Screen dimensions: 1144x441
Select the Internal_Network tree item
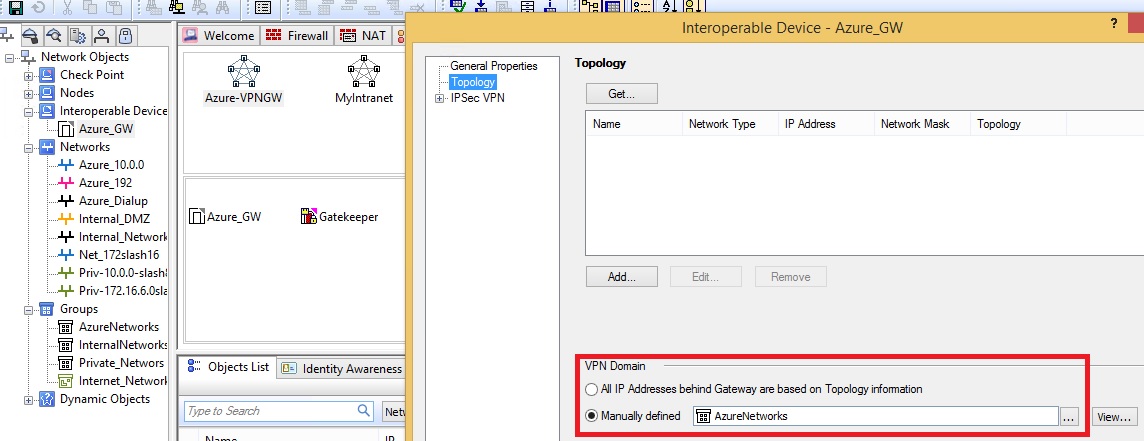(123, 237)
